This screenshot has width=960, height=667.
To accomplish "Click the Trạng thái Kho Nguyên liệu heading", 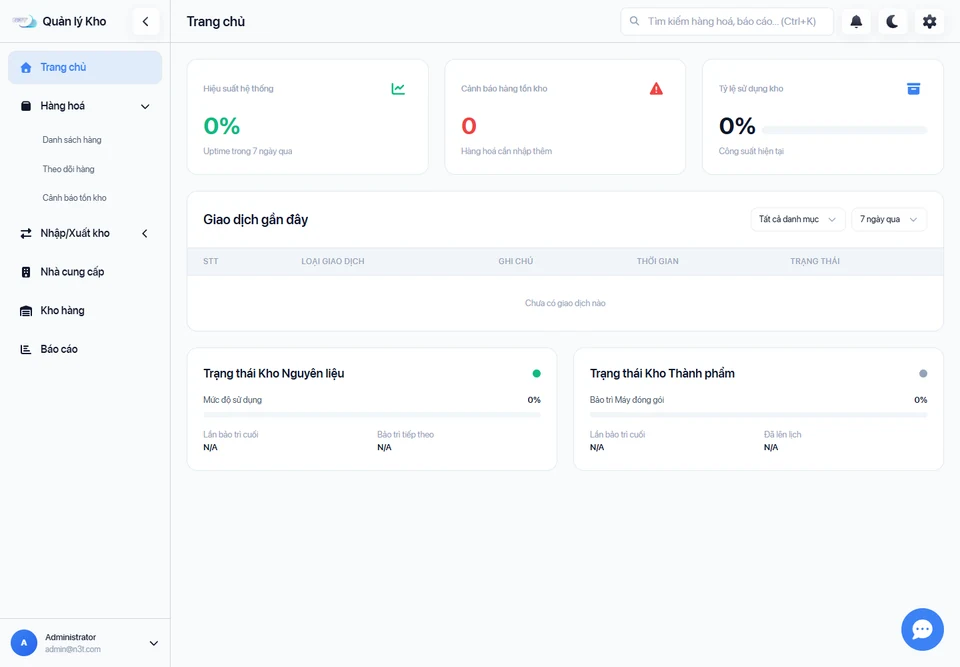I will 274,374.
